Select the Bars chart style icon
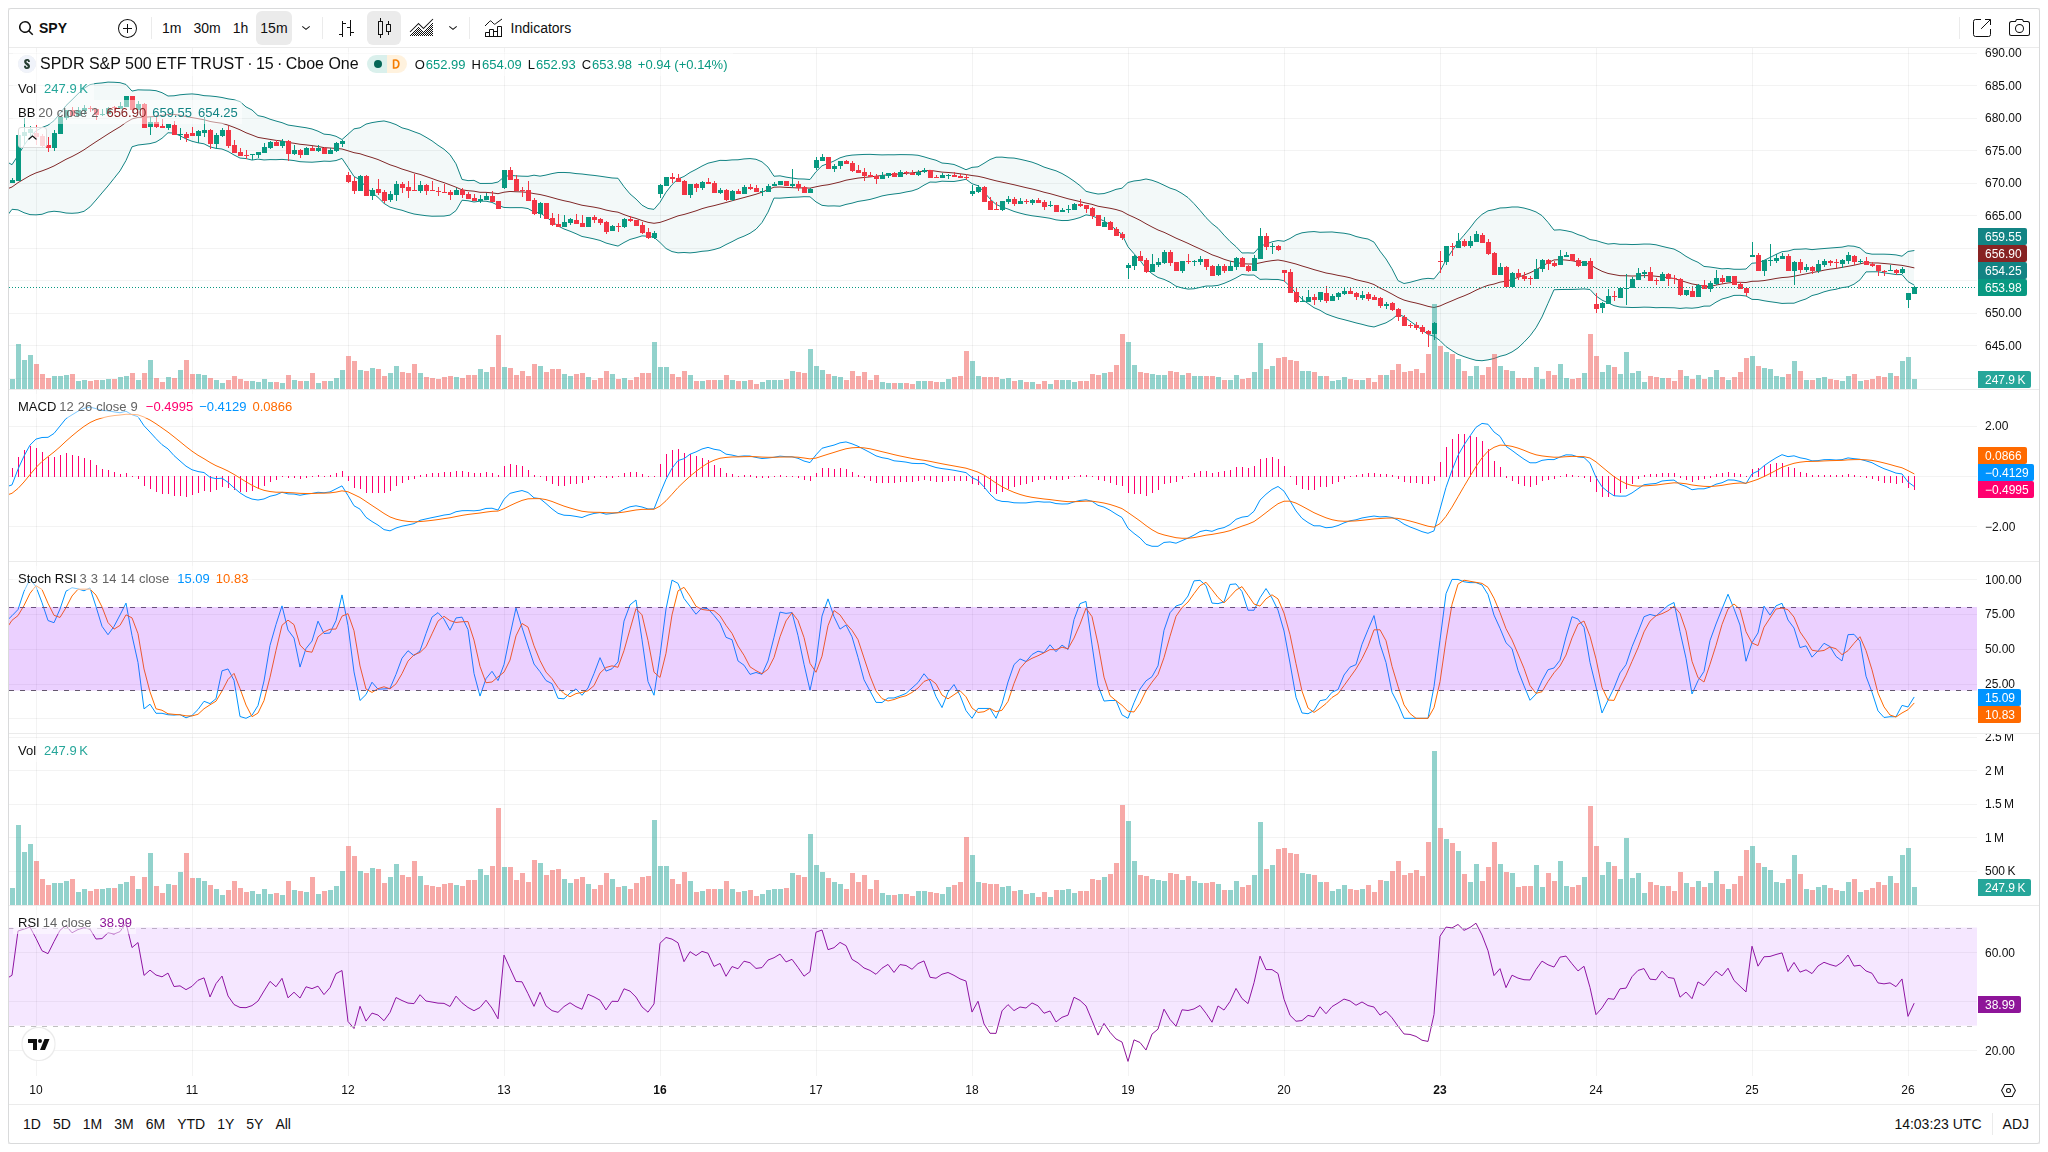Screen dimensions: 2048x1152 [346, 28]
